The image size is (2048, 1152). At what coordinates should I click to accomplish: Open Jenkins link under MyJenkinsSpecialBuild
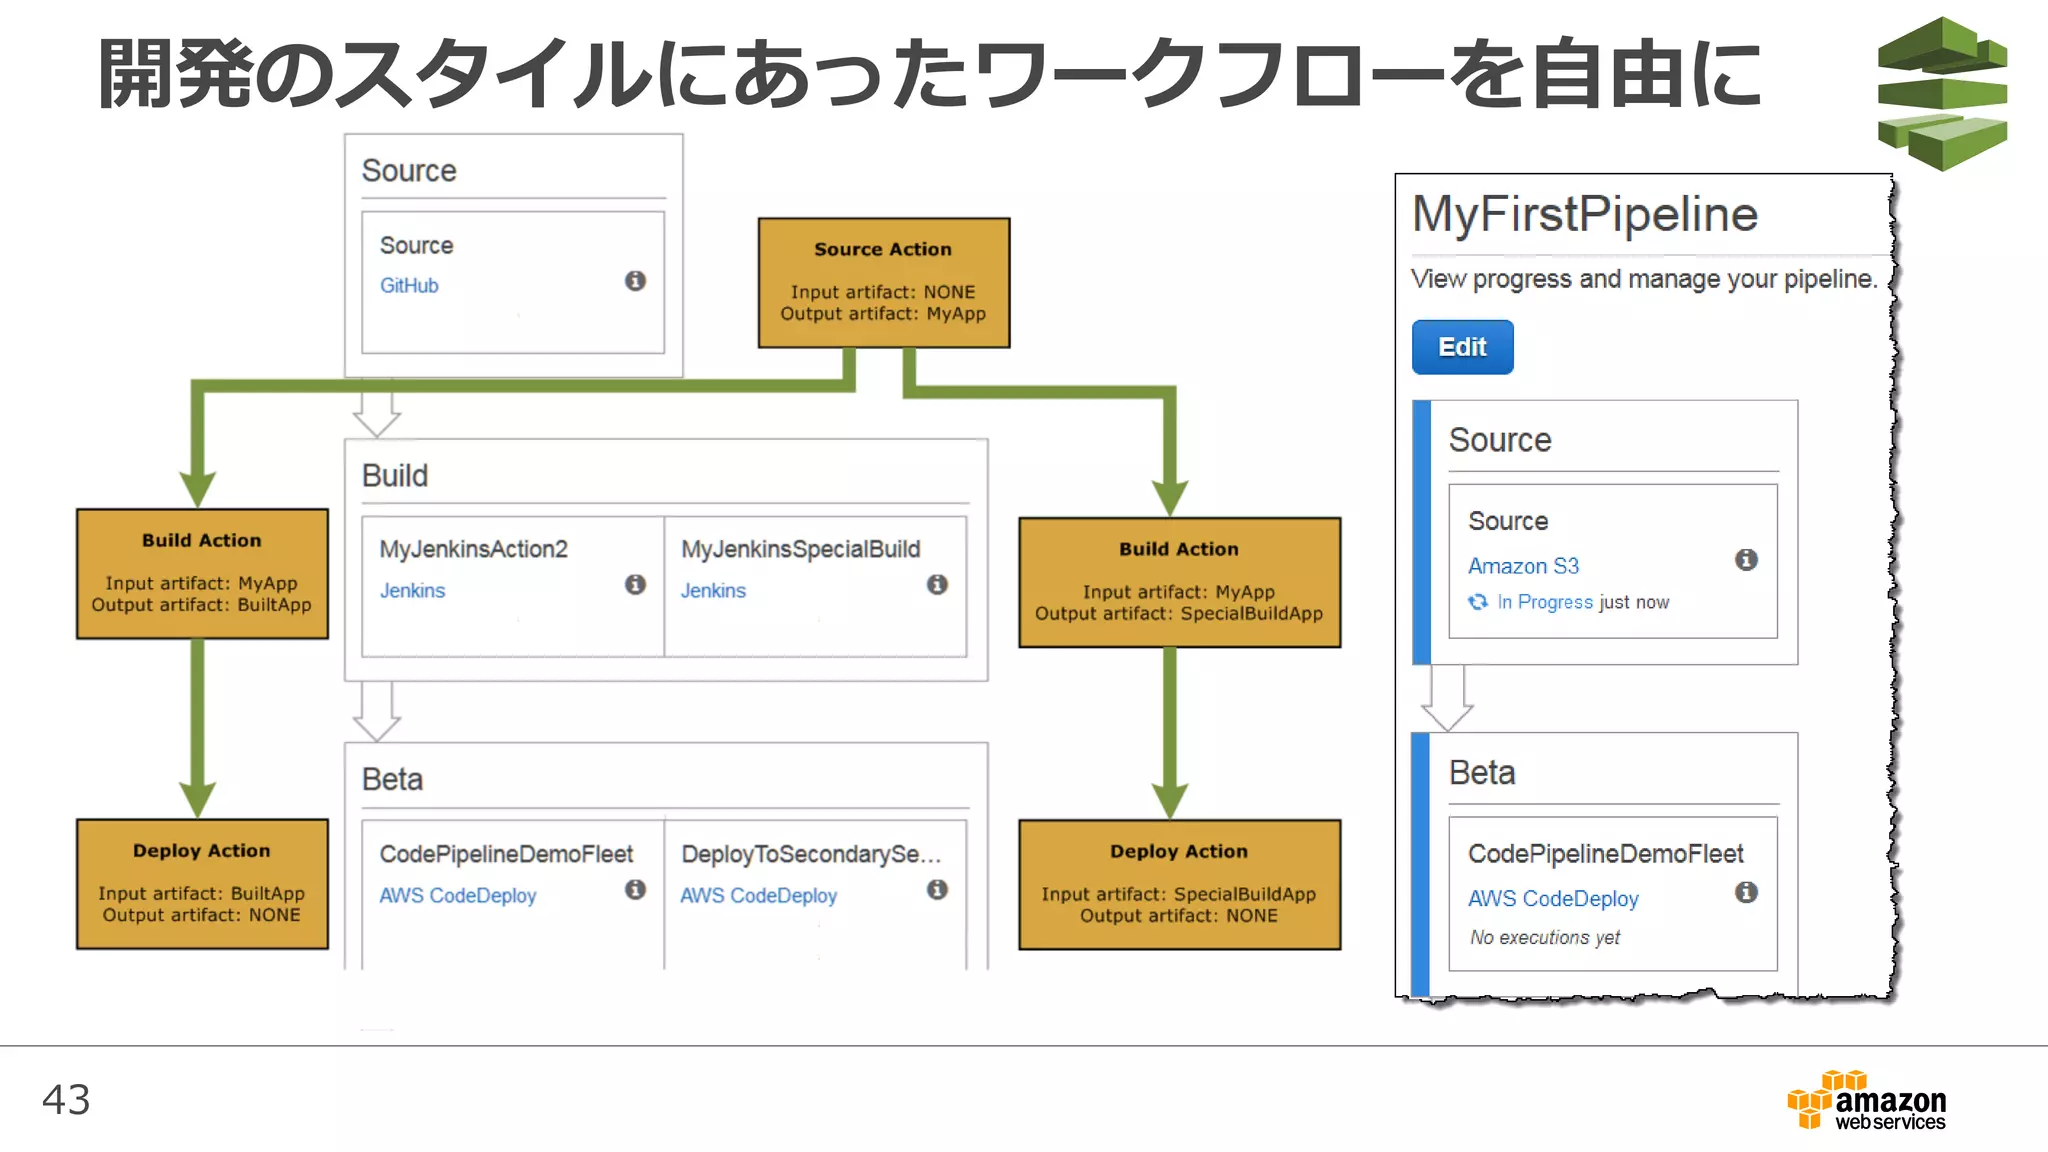[713, 591]
